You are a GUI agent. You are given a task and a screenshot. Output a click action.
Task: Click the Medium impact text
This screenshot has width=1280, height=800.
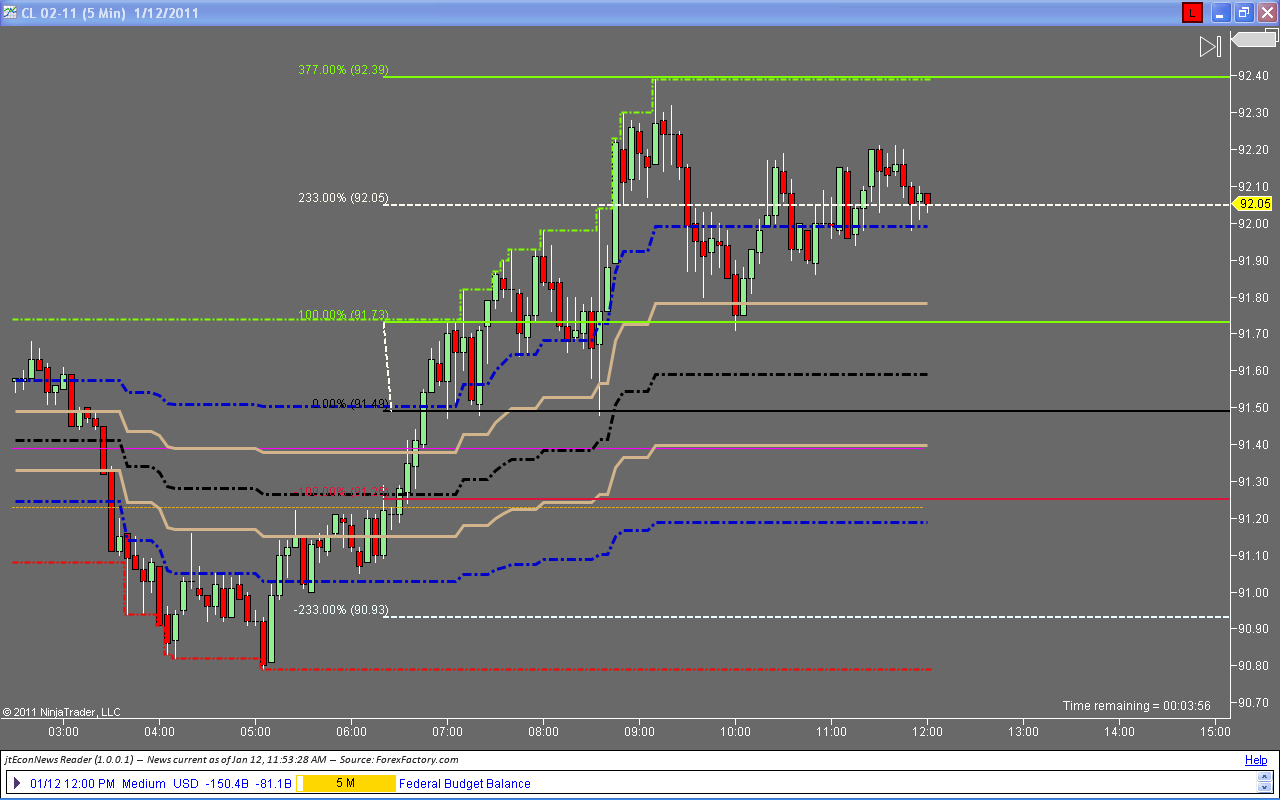(143, 783)
